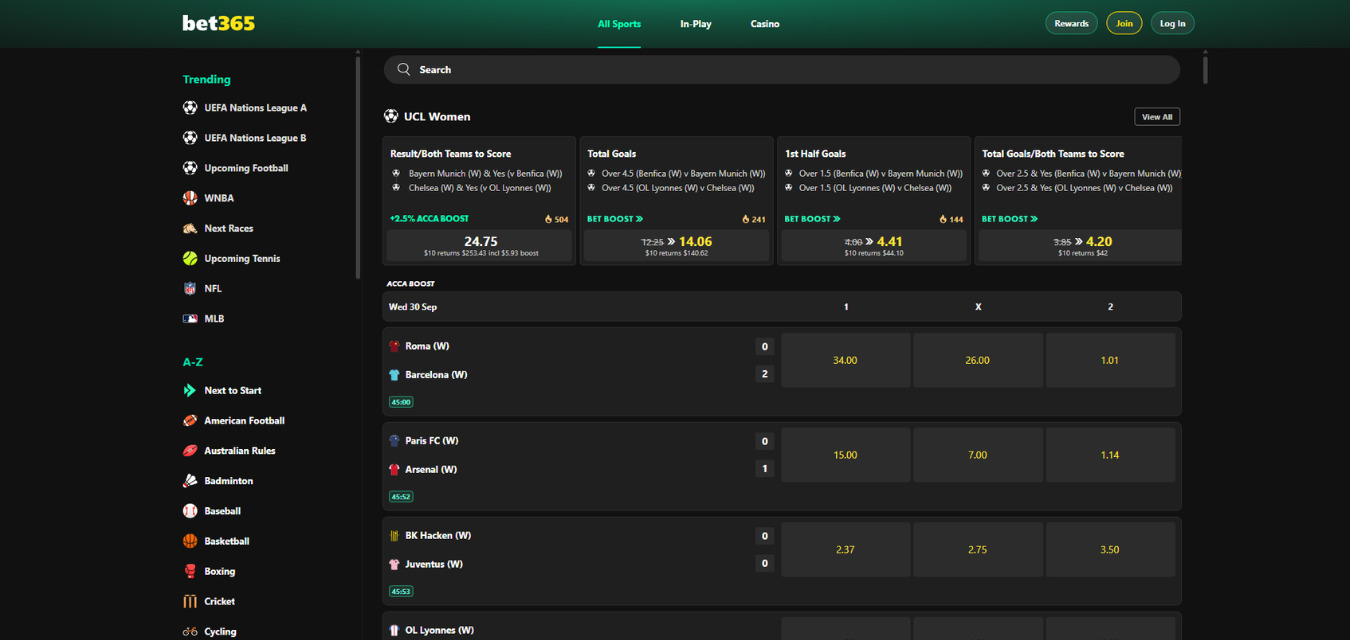Switch to the In-Play tab

(x=696, y=24)
